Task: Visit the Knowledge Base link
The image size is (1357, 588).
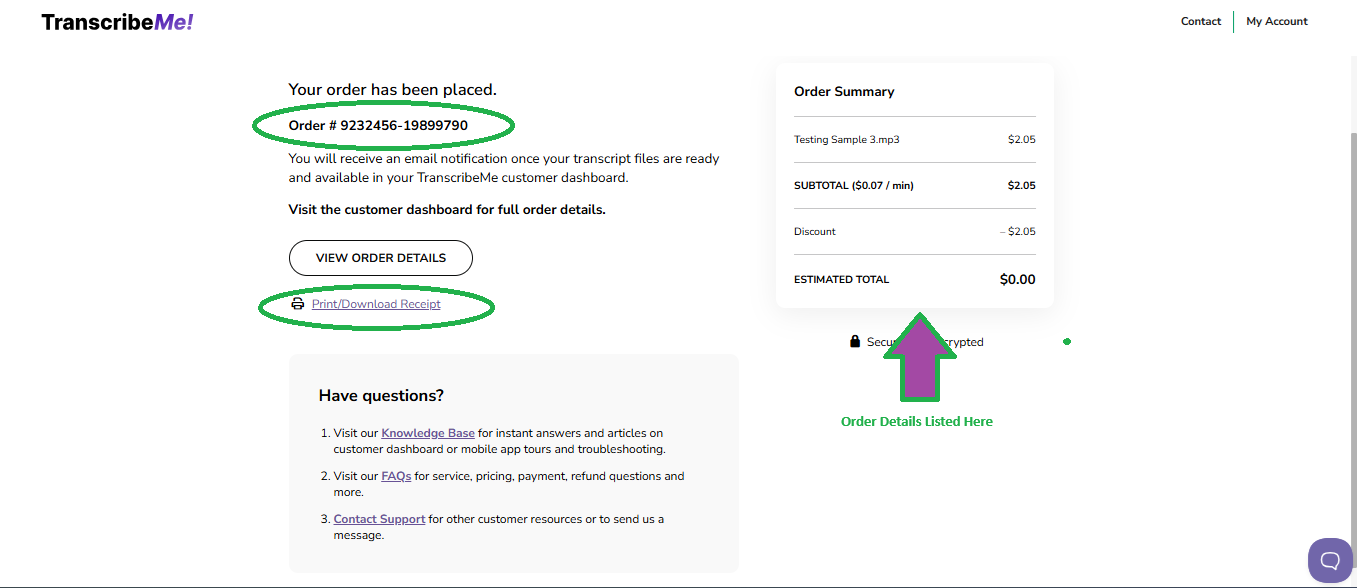Action: [427, 432]
